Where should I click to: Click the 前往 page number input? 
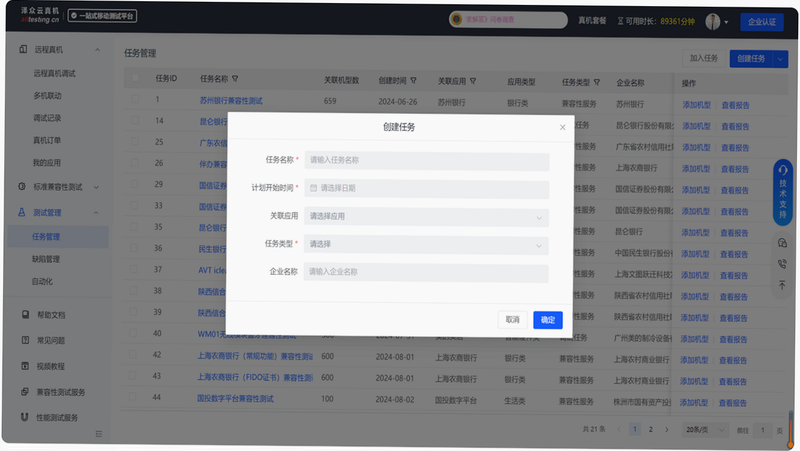click(763, 430)
